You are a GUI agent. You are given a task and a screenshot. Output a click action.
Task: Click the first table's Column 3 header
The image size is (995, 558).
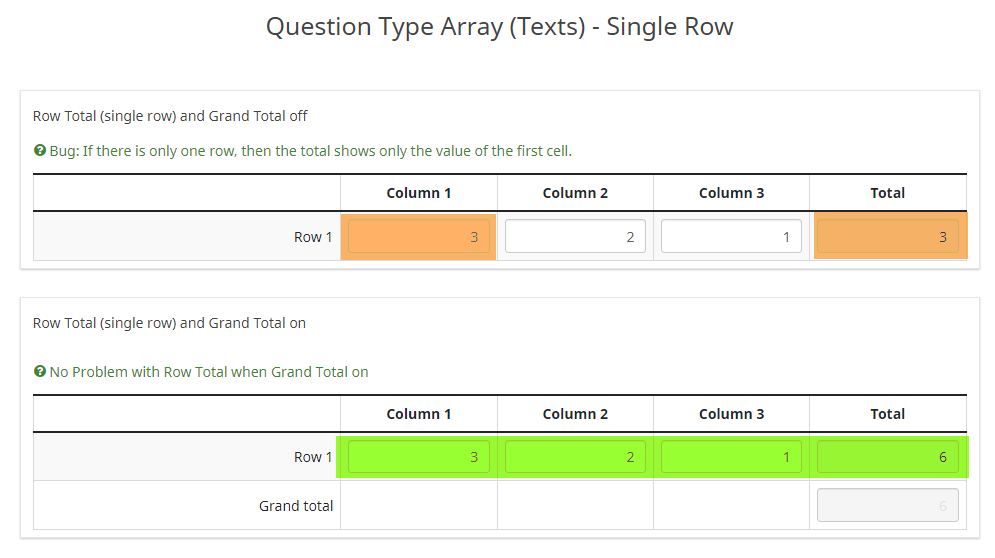[731, 193]
